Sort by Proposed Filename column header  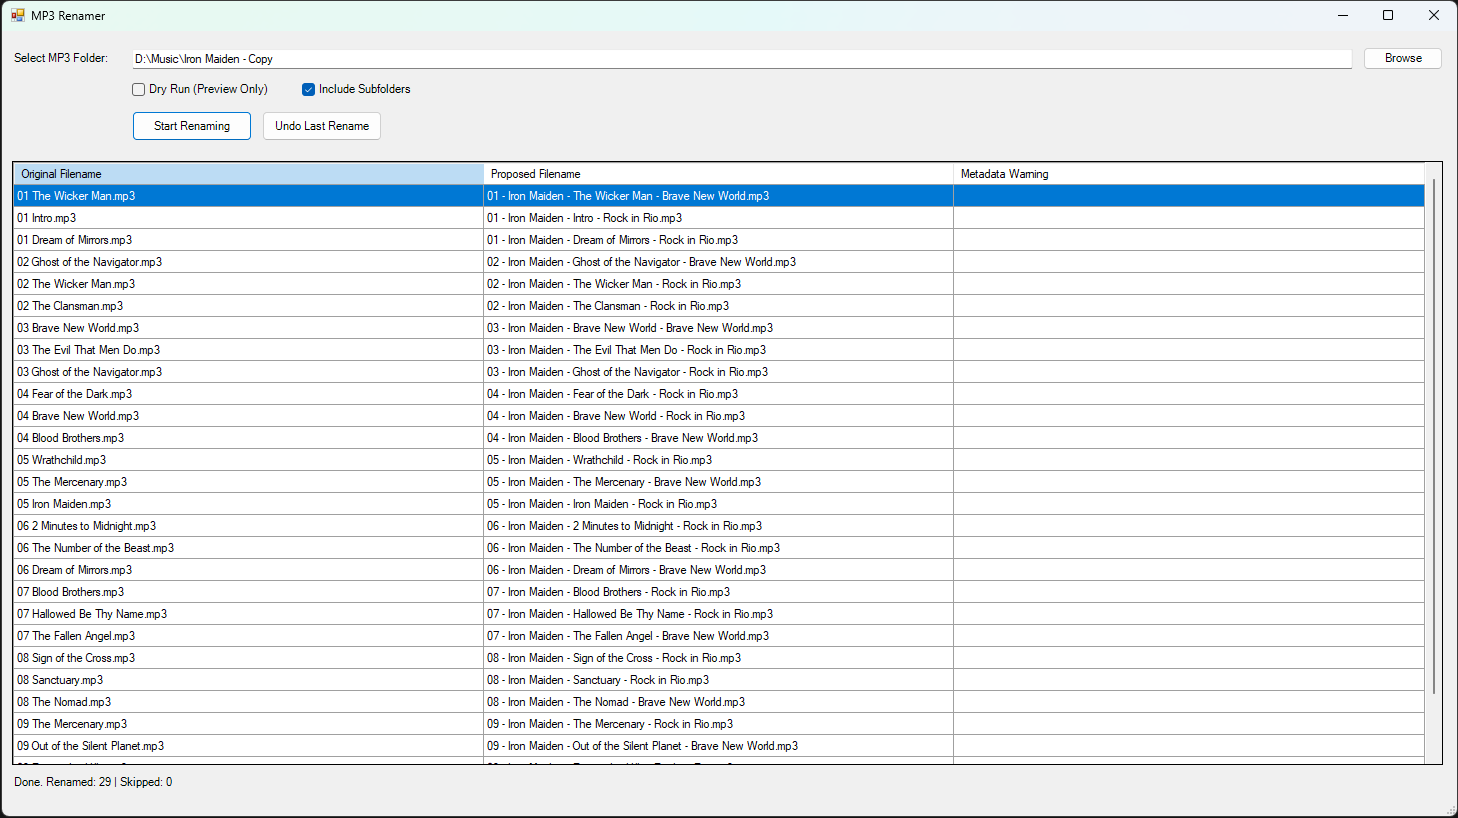pos(718,174)
